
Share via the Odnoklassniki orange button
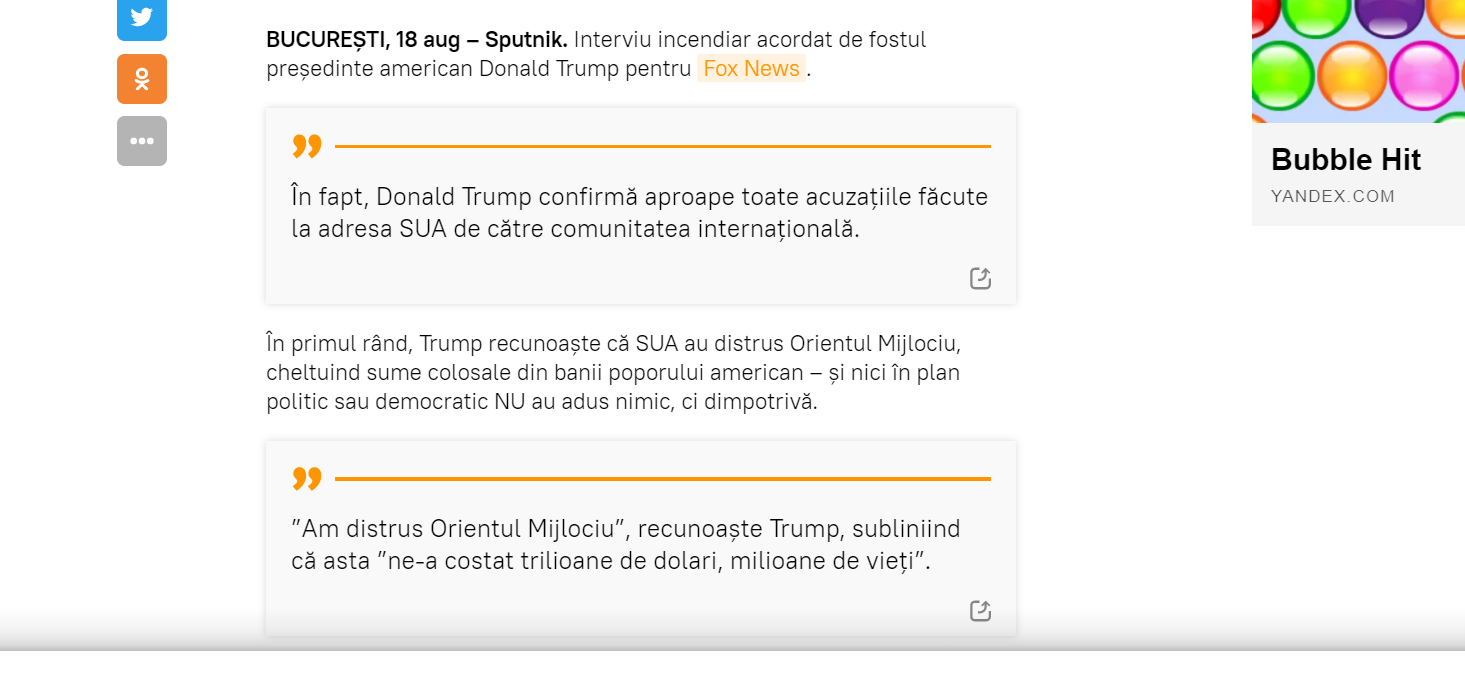point(142,79)
